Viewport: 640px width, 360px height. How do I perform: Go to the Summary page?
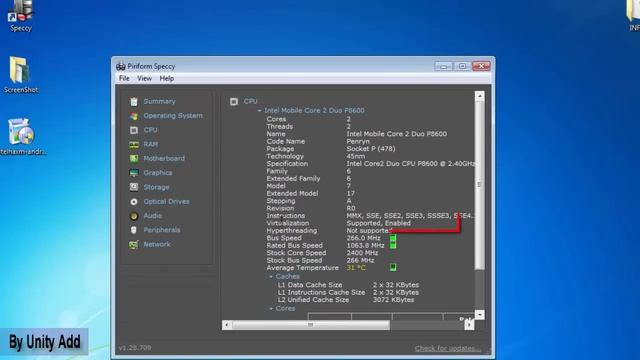(159, 101)
